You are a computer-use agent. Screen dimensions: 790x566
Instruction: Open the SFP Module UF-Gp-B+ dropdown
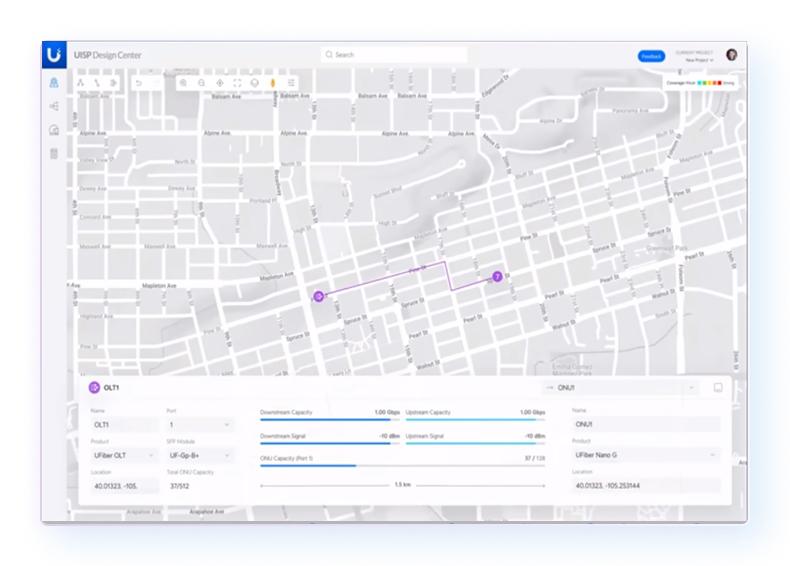pos(200,455)
